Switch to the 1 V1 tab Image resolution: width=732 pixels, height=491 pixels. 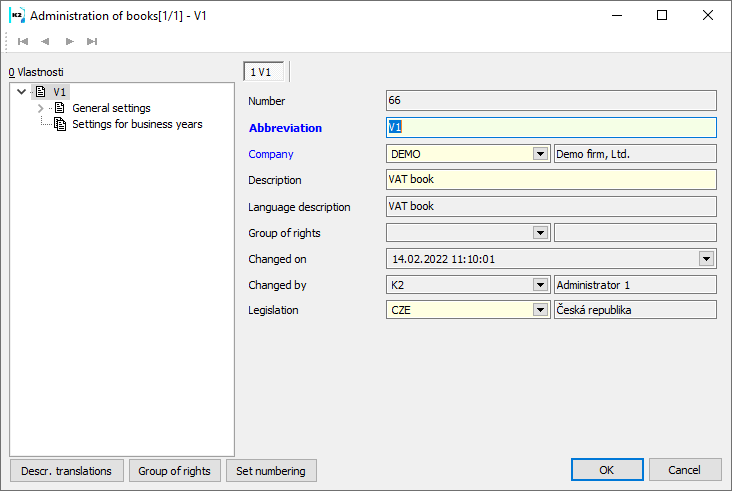pyautogui.click(x=265, y=72)
